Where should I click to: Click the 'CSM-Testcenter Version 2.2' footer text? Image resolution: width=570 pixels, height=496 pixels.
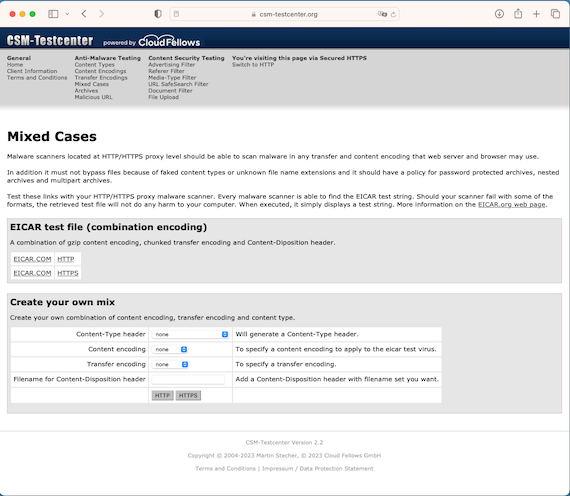[x=284, y=443]
